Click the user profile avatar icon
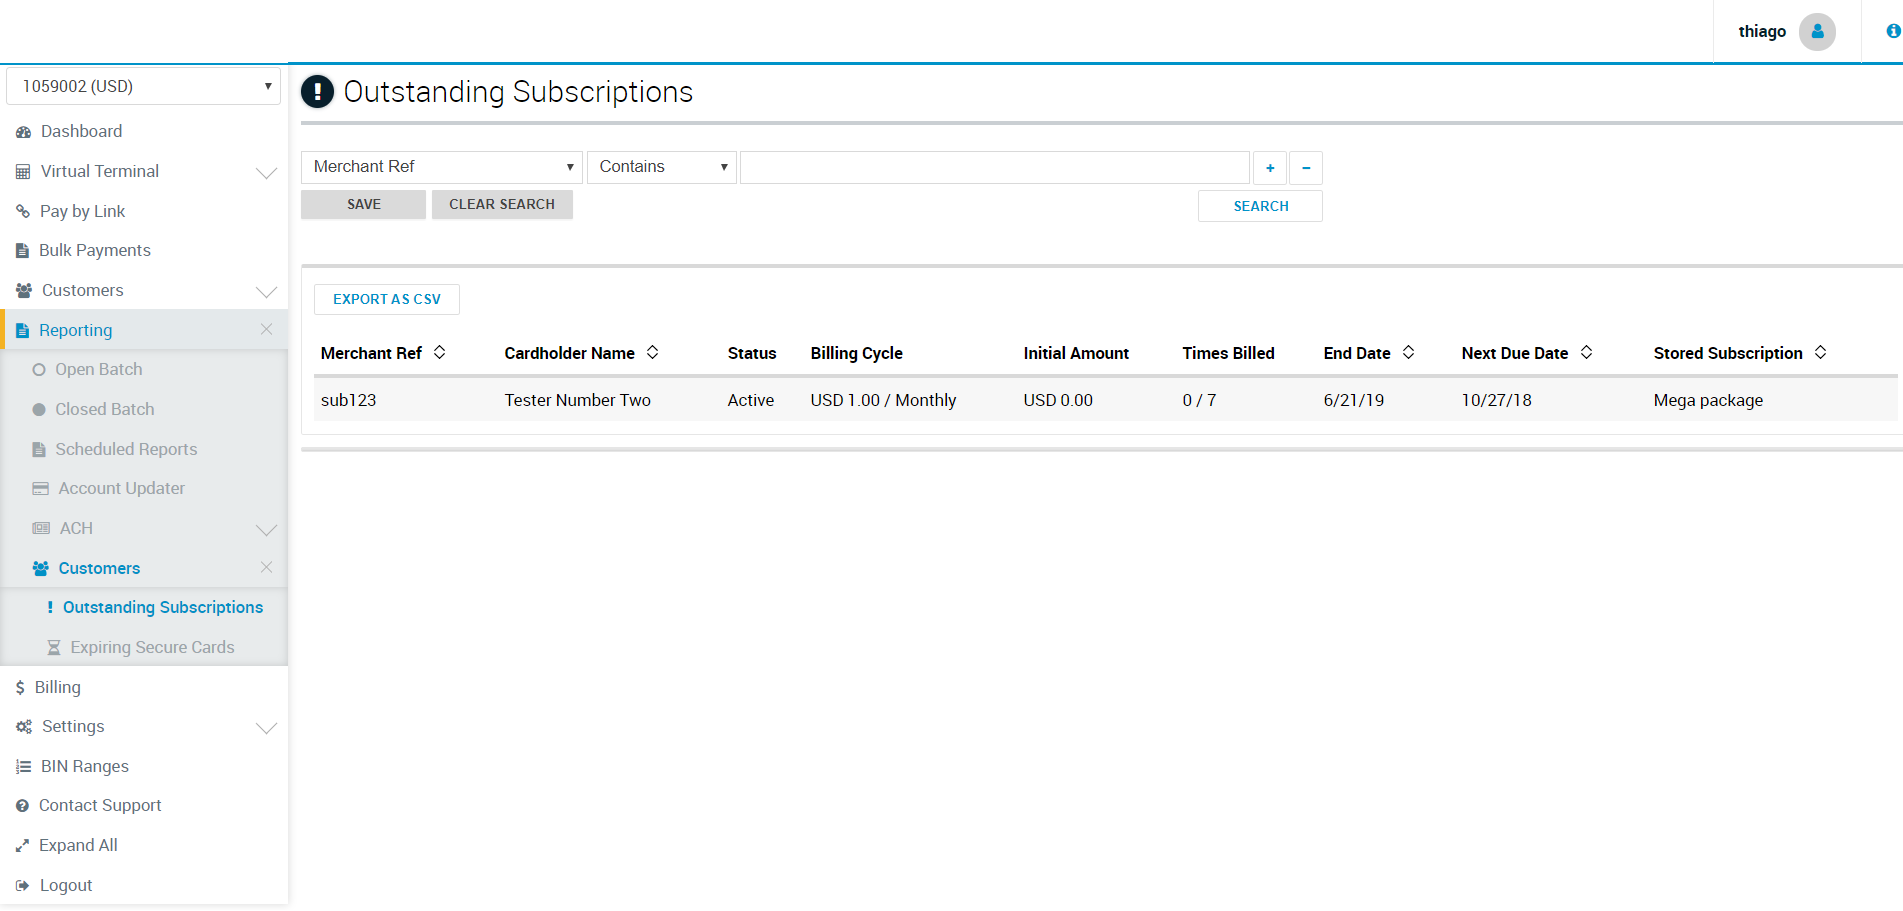The height and width of the screenshot is (911, 1903). point(1816,32)
